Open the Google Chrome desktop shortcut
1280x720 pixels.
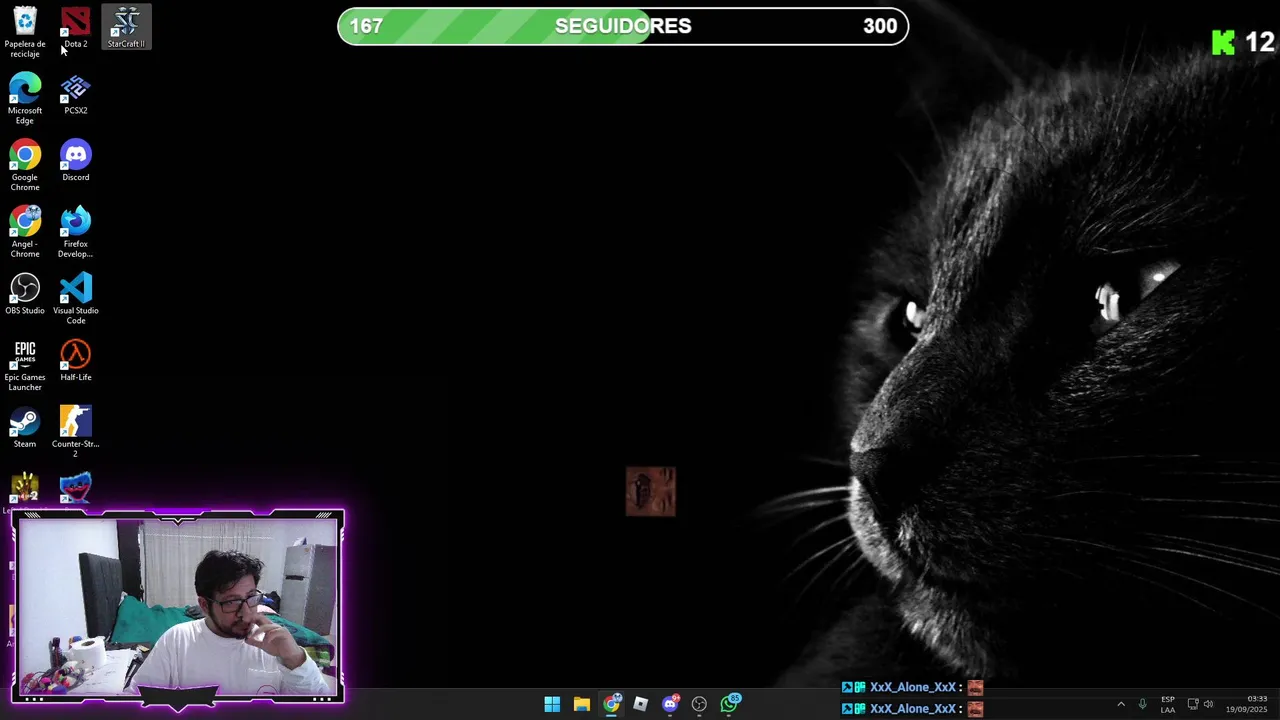[x=25, y=166]
